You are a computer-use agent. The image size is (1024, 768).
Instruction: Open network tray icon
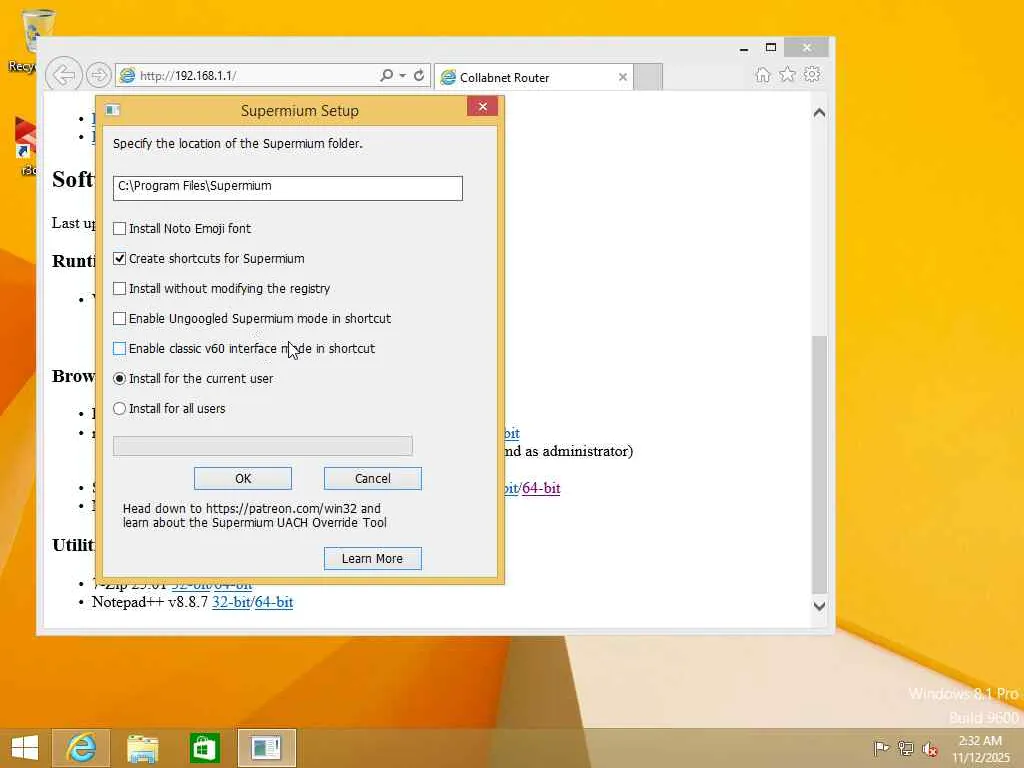pos(906,748)
